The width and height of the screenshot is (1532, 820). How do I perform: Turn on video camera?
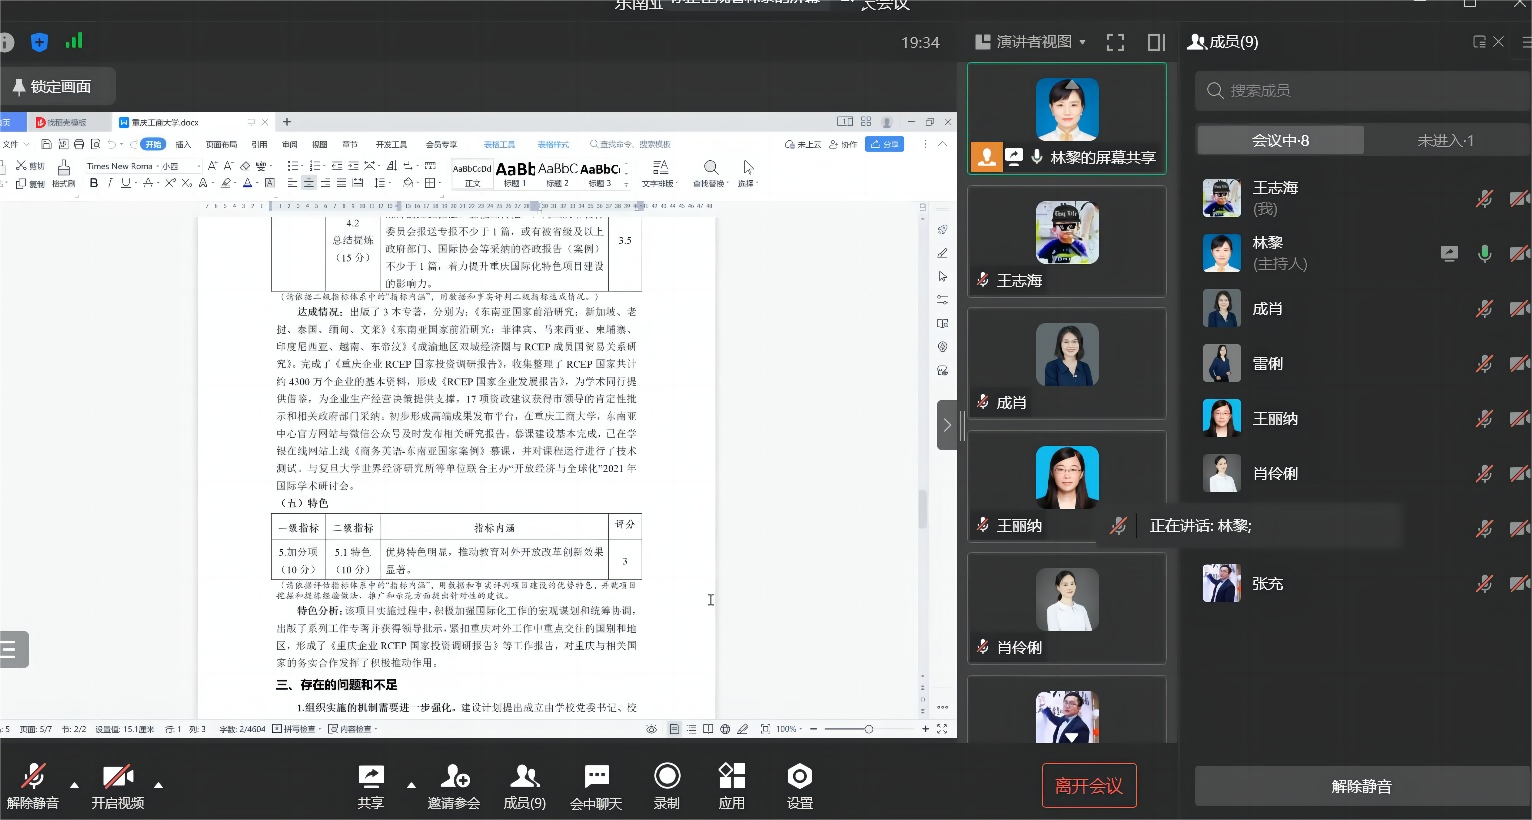tap(118, 786)
